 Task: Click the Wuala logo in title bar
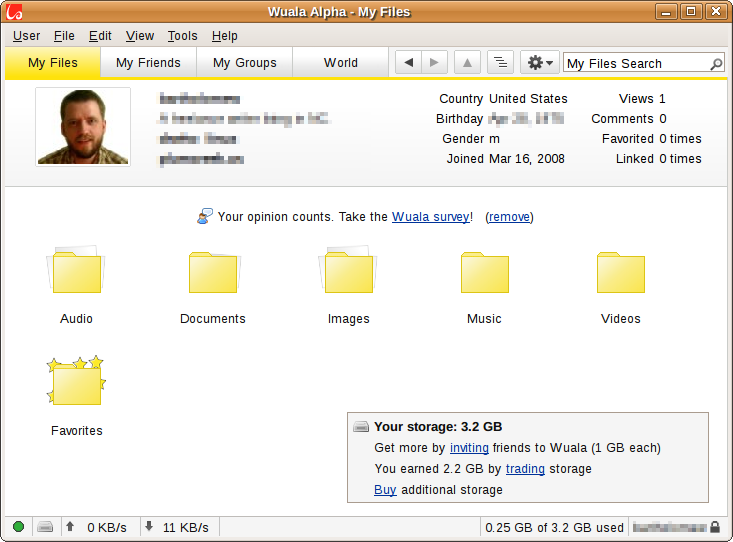(14, 12)
